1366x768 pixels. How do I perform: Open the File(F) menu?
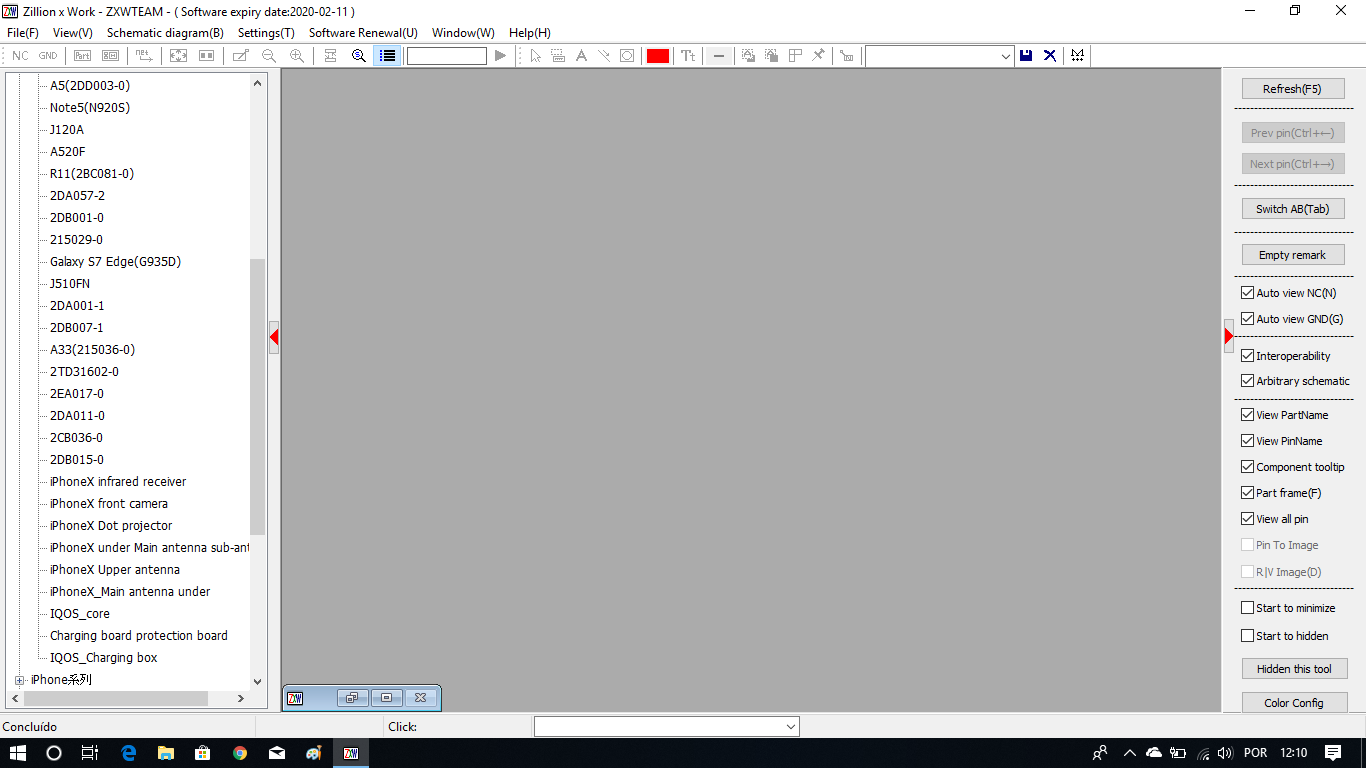point(22,33)
